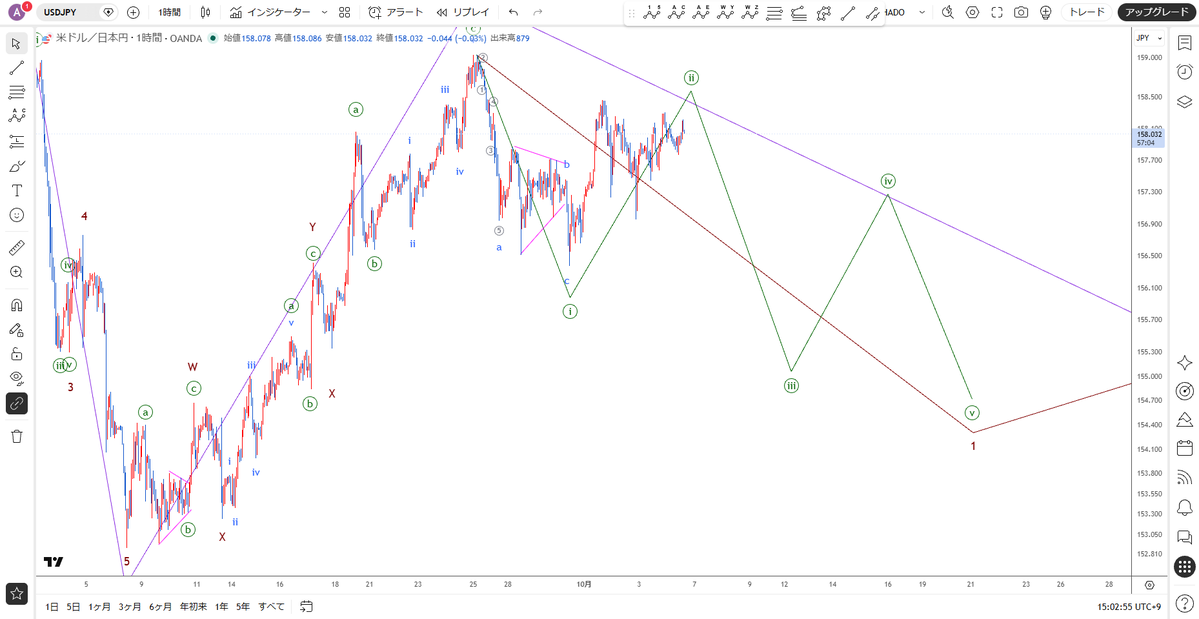Open the watchlist panel icon

click(x=1184, y=43)
